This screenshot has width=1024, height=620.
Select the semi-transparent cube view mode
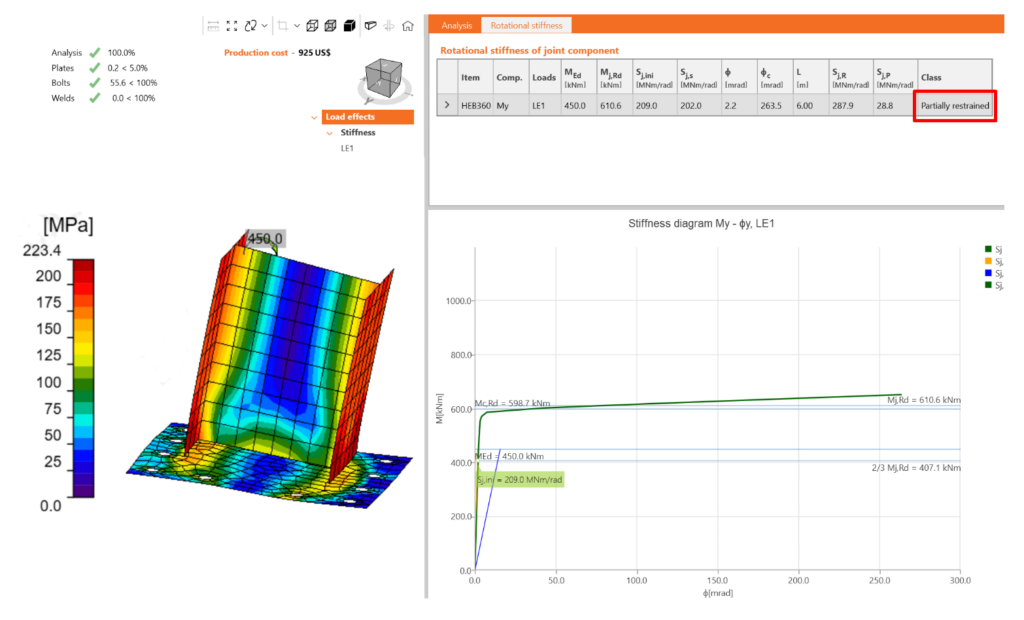(331, 26)
